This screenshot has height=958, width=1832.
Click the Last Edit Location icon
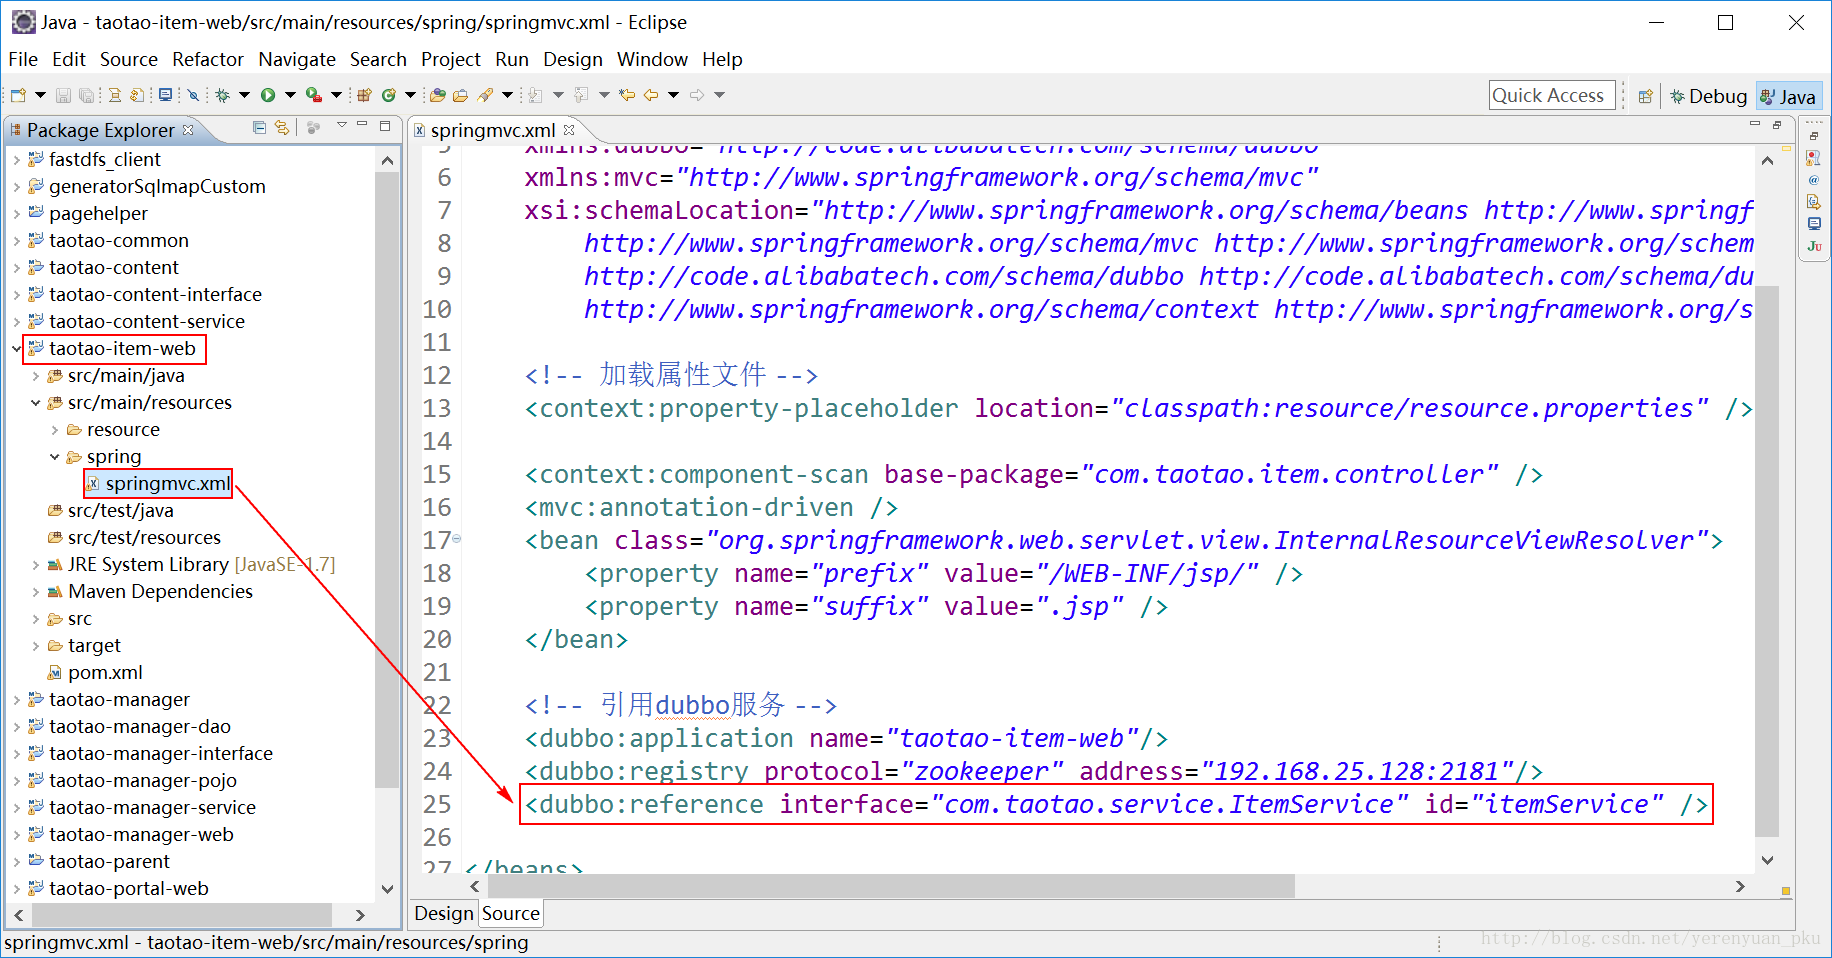pyautogui.click(x=626, y=95)
